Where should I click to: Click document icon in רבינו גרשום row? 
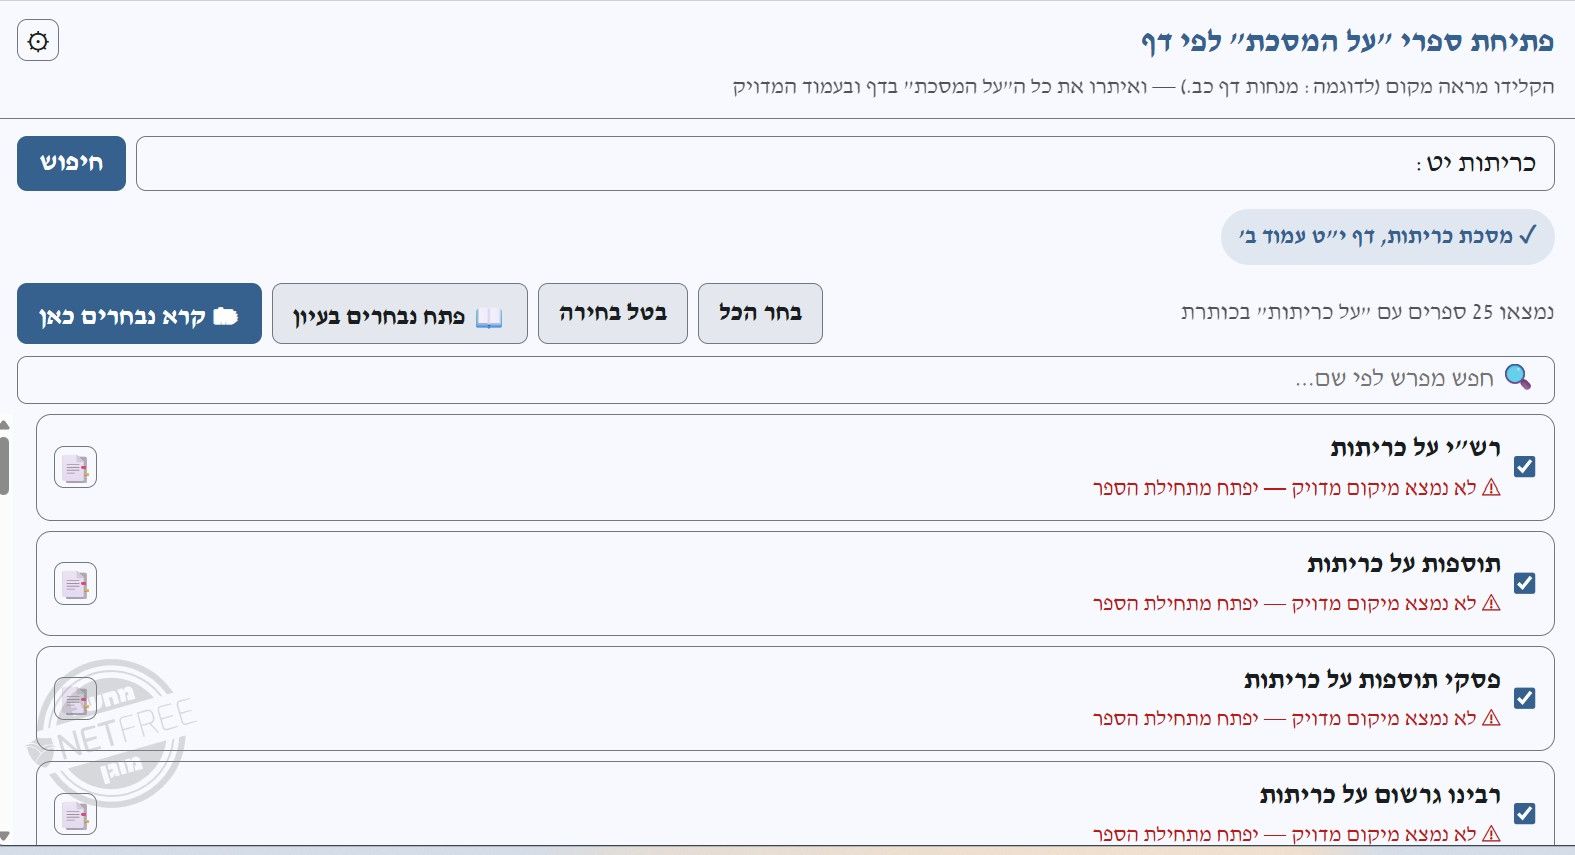75,814
